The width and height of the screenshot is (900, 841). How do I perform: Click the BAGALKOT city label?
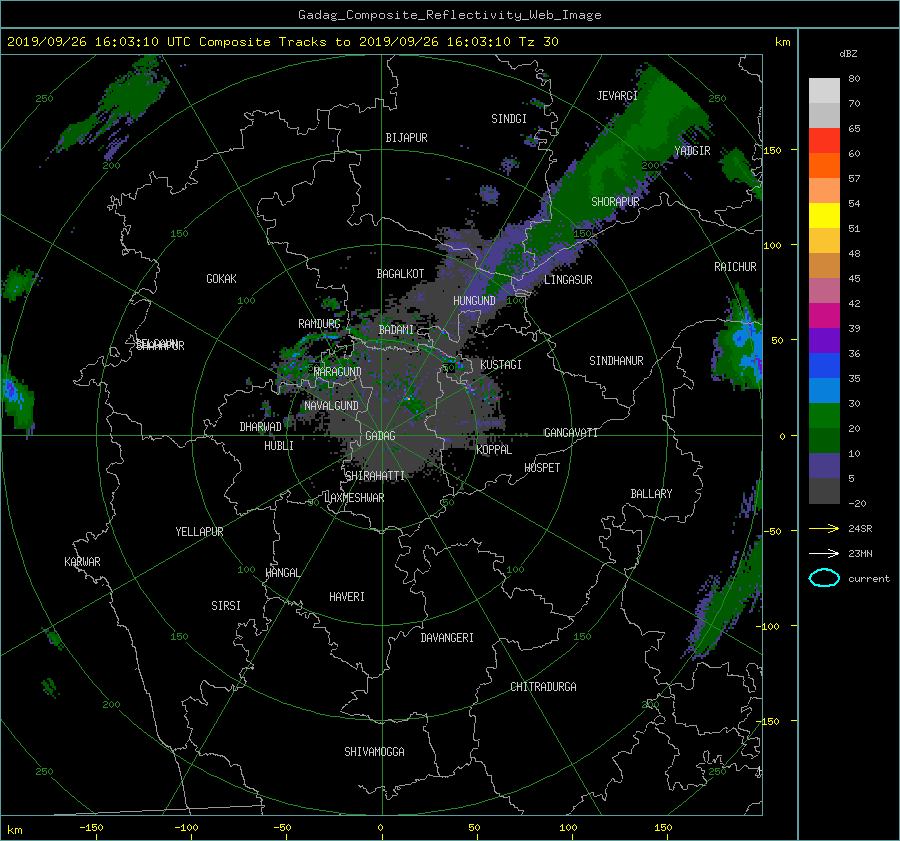click(x=400, y=274)
